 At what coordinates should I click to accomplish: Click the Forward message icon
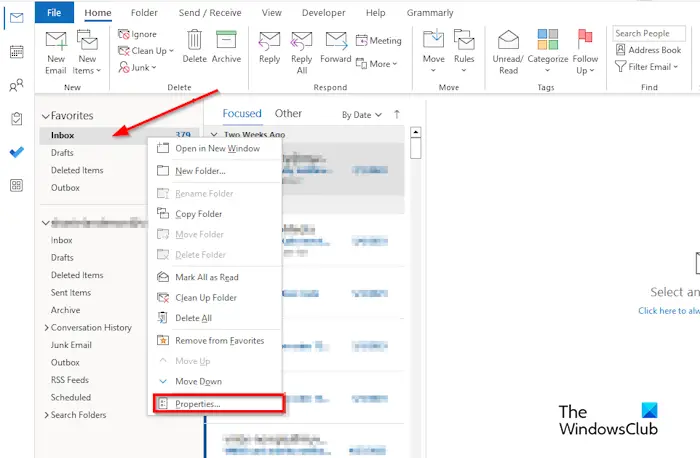coord(336,41)
